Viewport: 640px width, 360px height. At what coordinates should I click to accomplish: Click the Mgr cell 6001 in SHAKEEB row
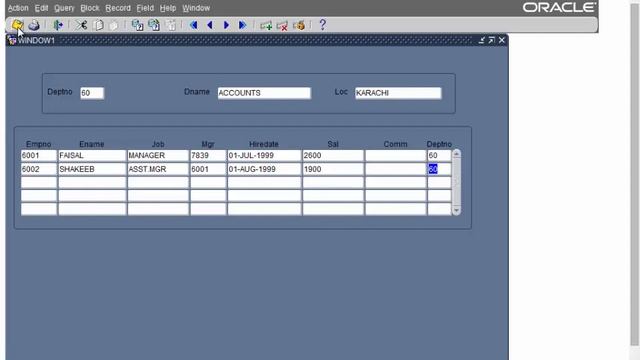tap(208, 169)
